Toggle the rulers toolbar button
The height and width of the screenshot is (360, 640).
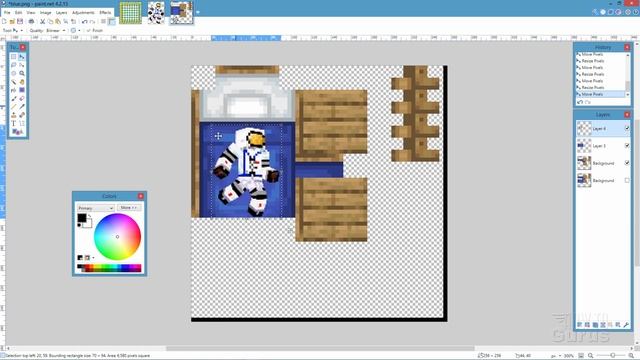111,21
